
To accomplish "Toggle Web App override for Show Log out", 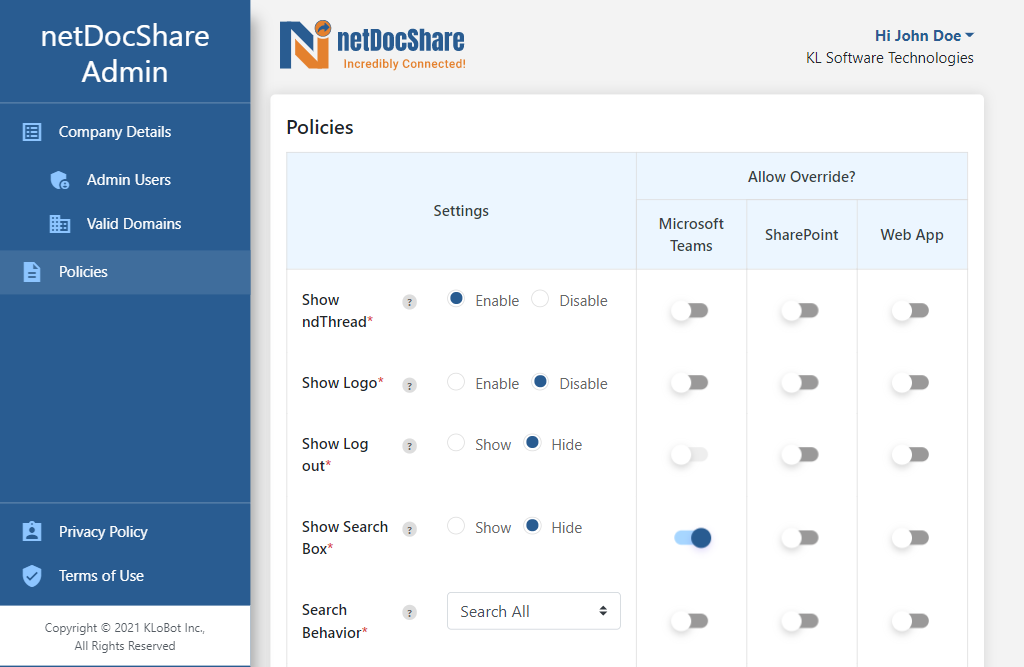I will click(910, 454).
